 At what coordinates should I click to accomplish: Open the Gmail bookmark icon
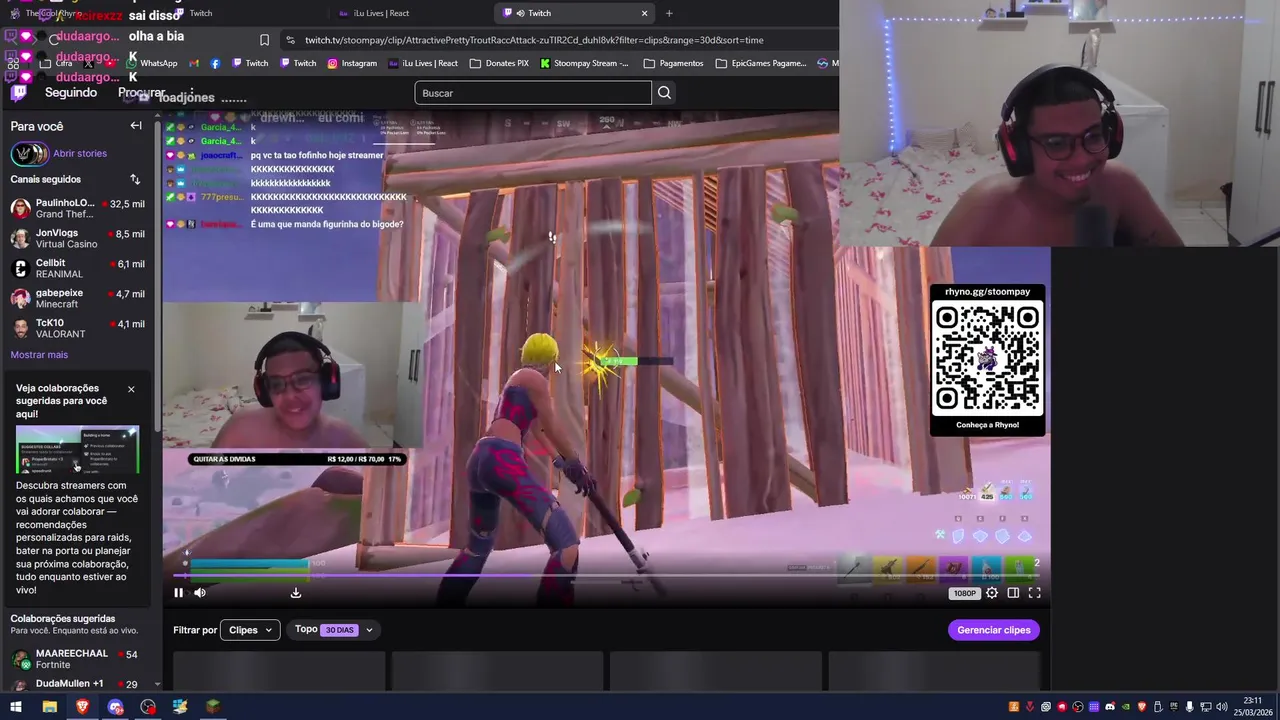click(x=194, y=63)
